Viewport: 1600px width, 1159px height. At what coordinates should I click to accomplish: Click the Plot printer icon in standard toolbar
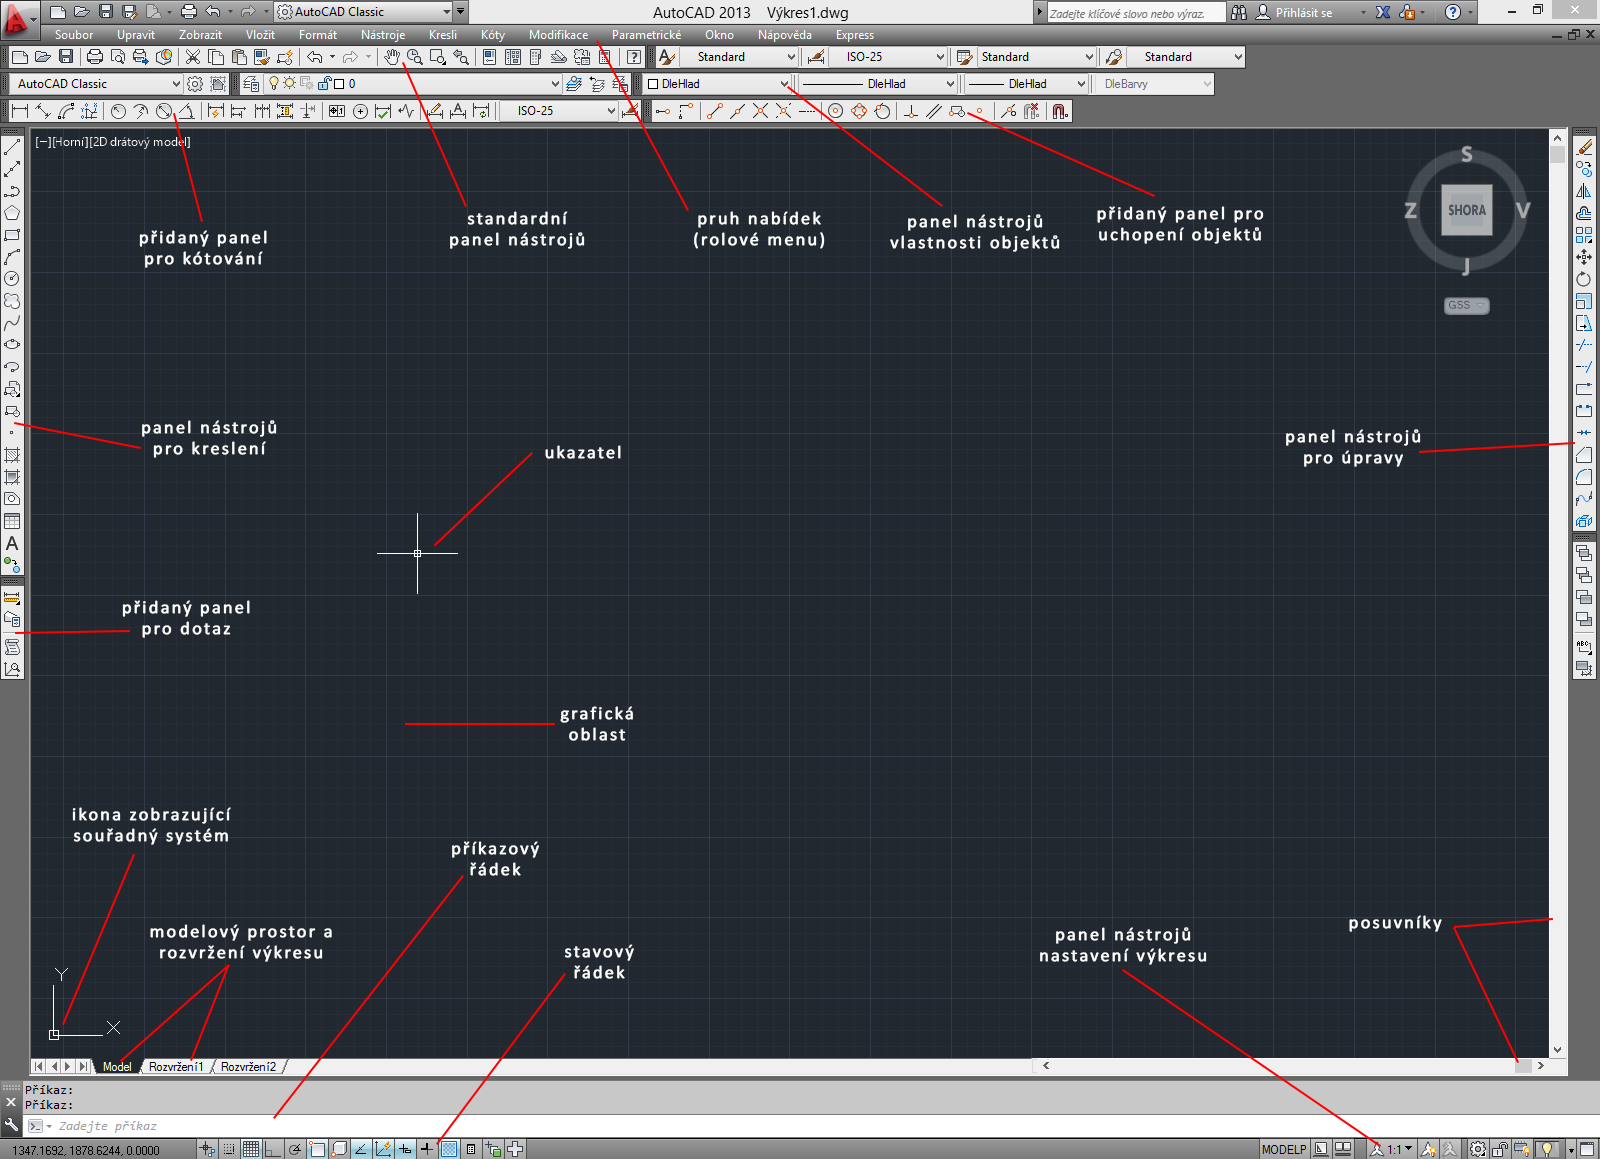95,57
